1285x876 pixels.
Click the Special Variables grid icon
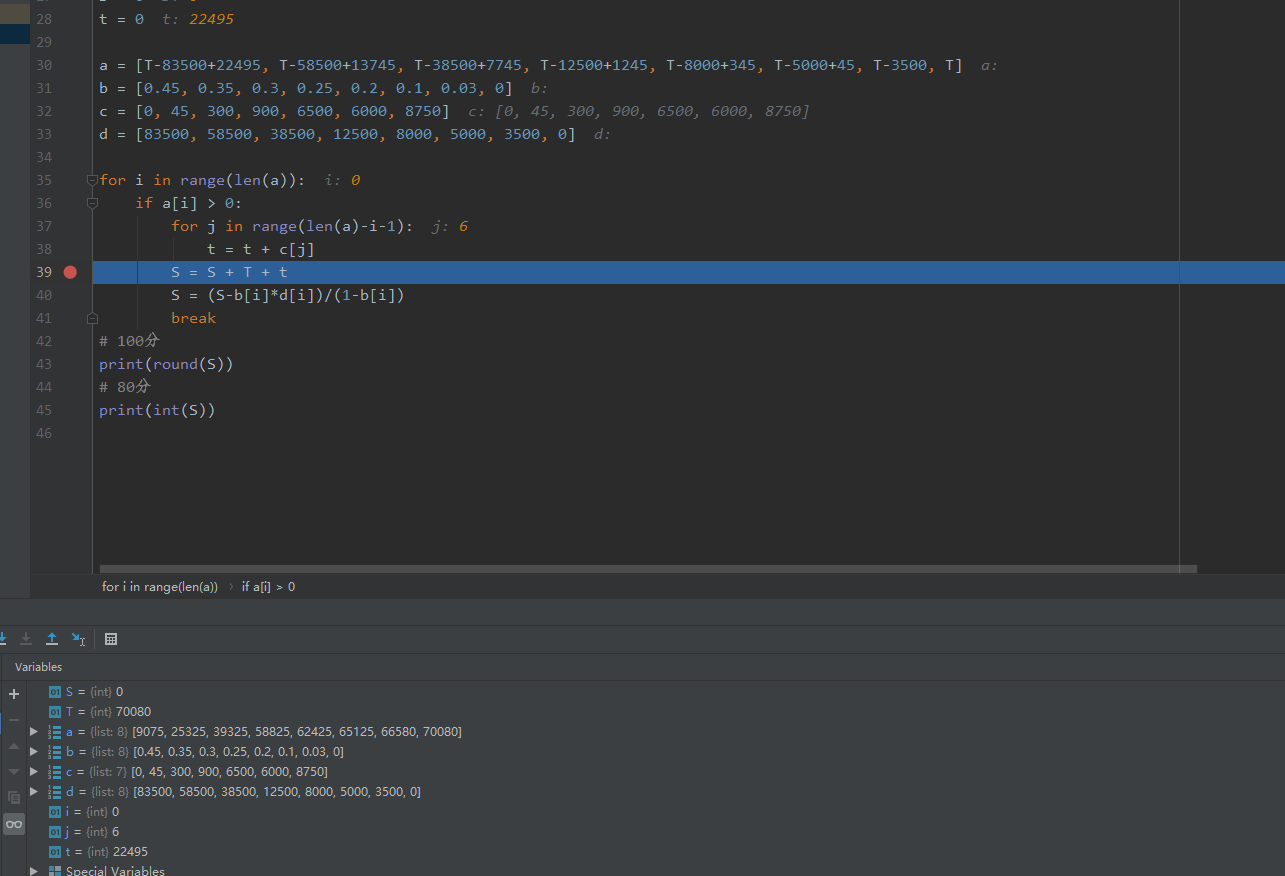click(x=55, y=871)
